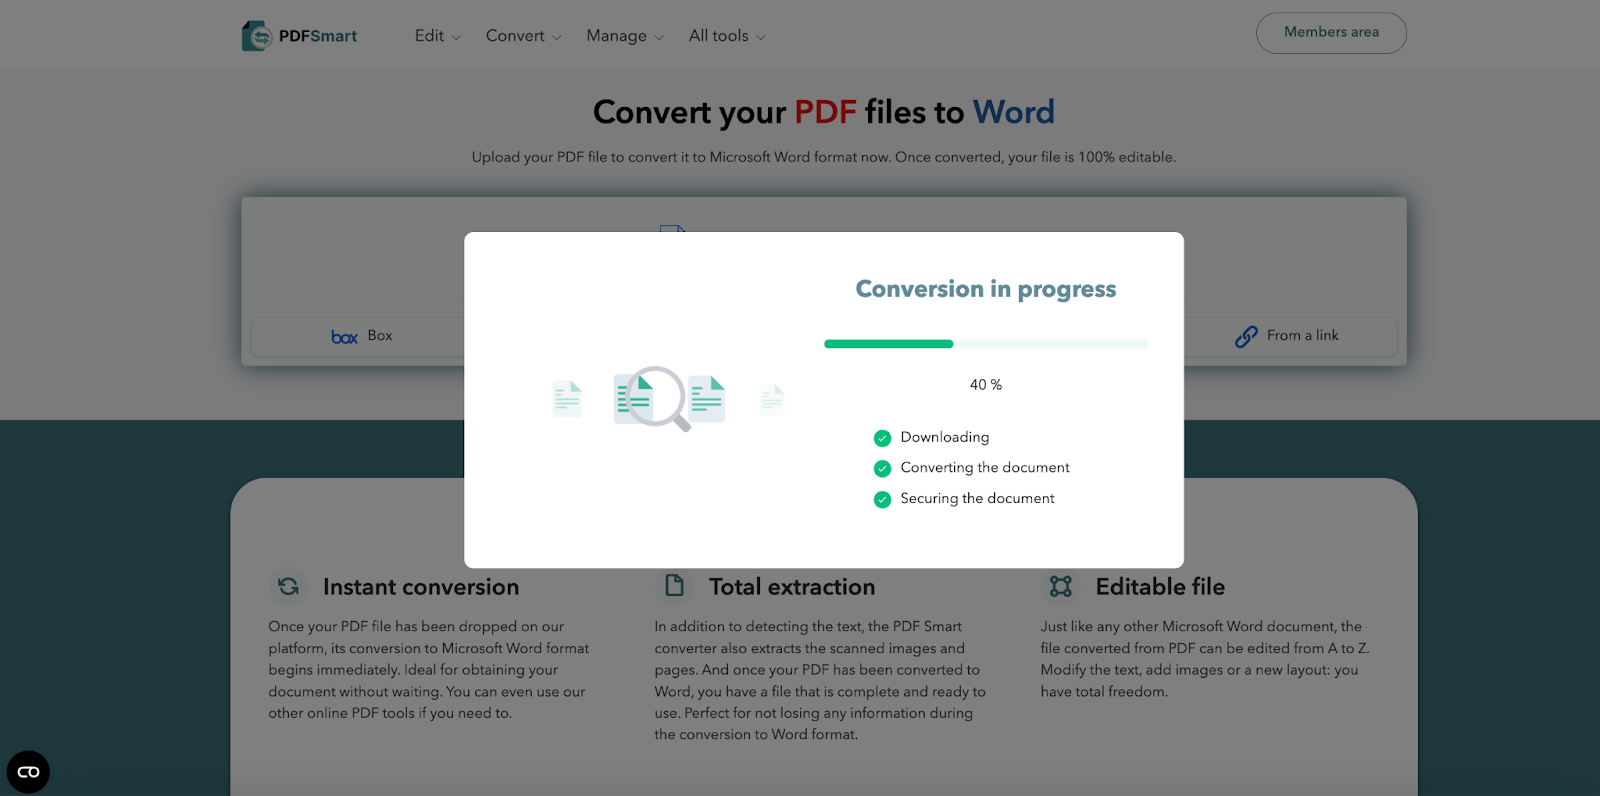This screenshot has width=1600, height=796.
Task: Click the Instant conversion refresh icon
Action: pyautogui.click(x=288, y=587)
